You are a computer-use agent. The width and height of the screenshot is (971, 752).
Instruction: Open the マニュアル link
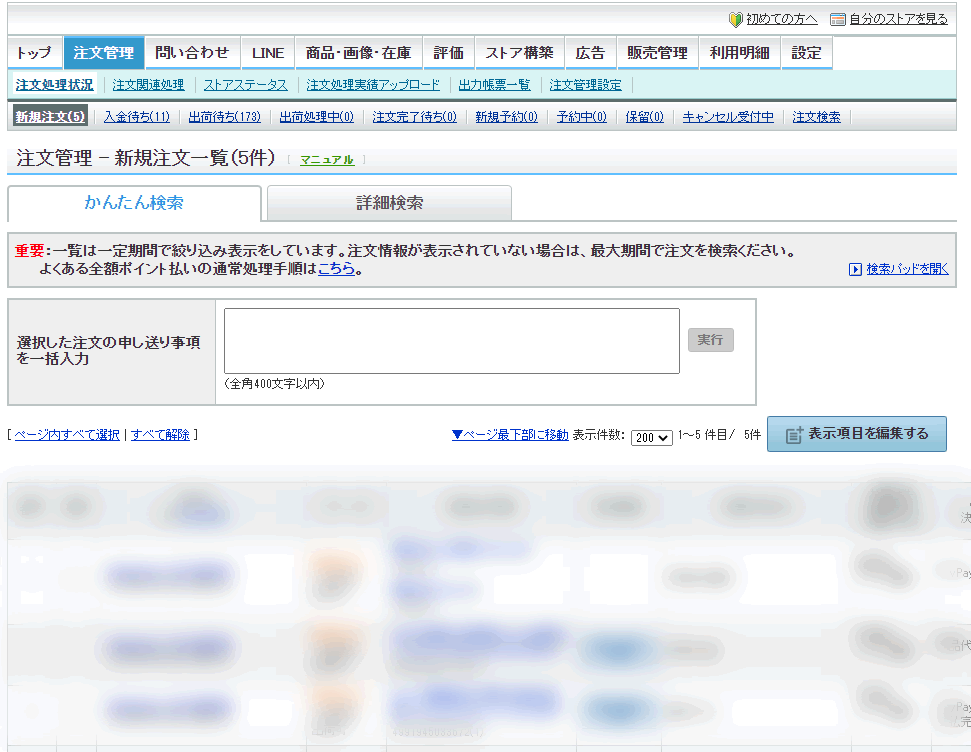[x=326, y=160]
